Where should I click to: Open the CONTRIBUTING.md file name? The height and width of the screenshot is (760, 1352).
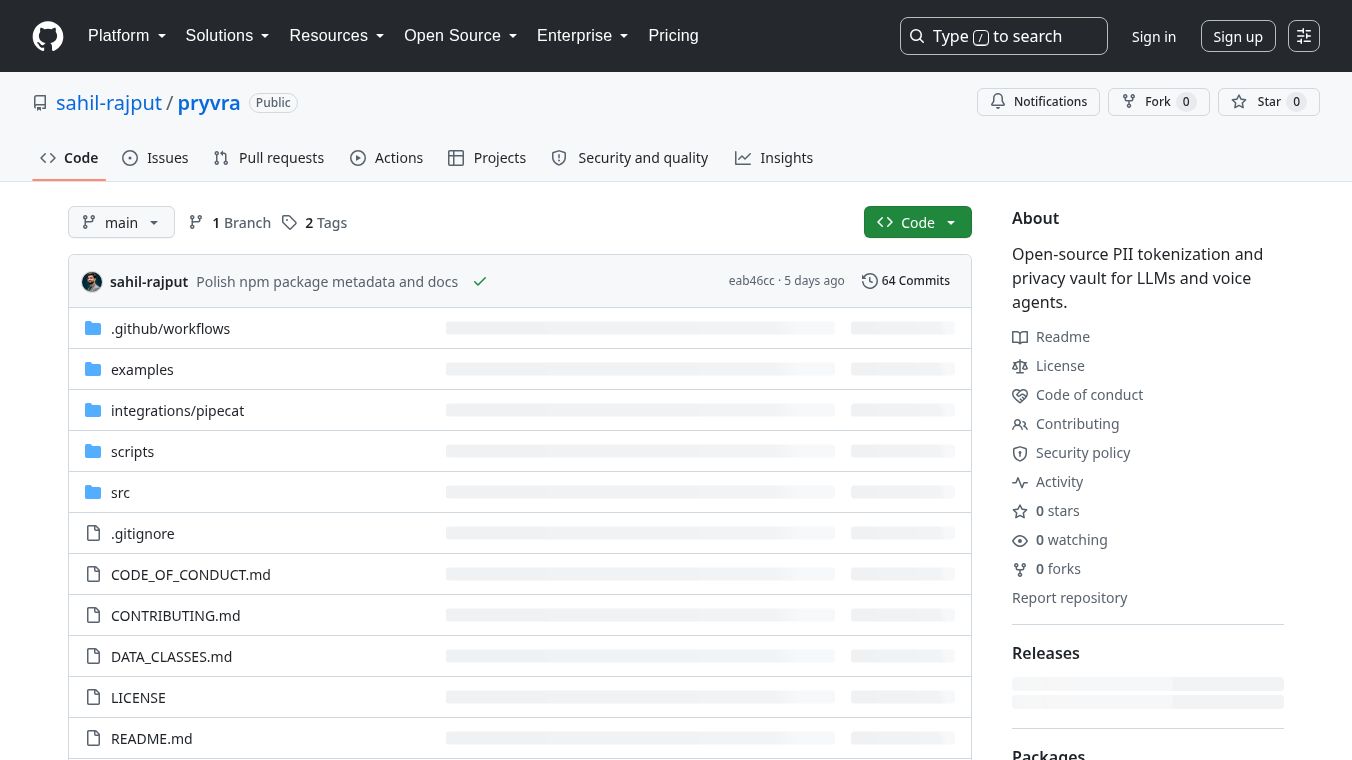[175, 615]
